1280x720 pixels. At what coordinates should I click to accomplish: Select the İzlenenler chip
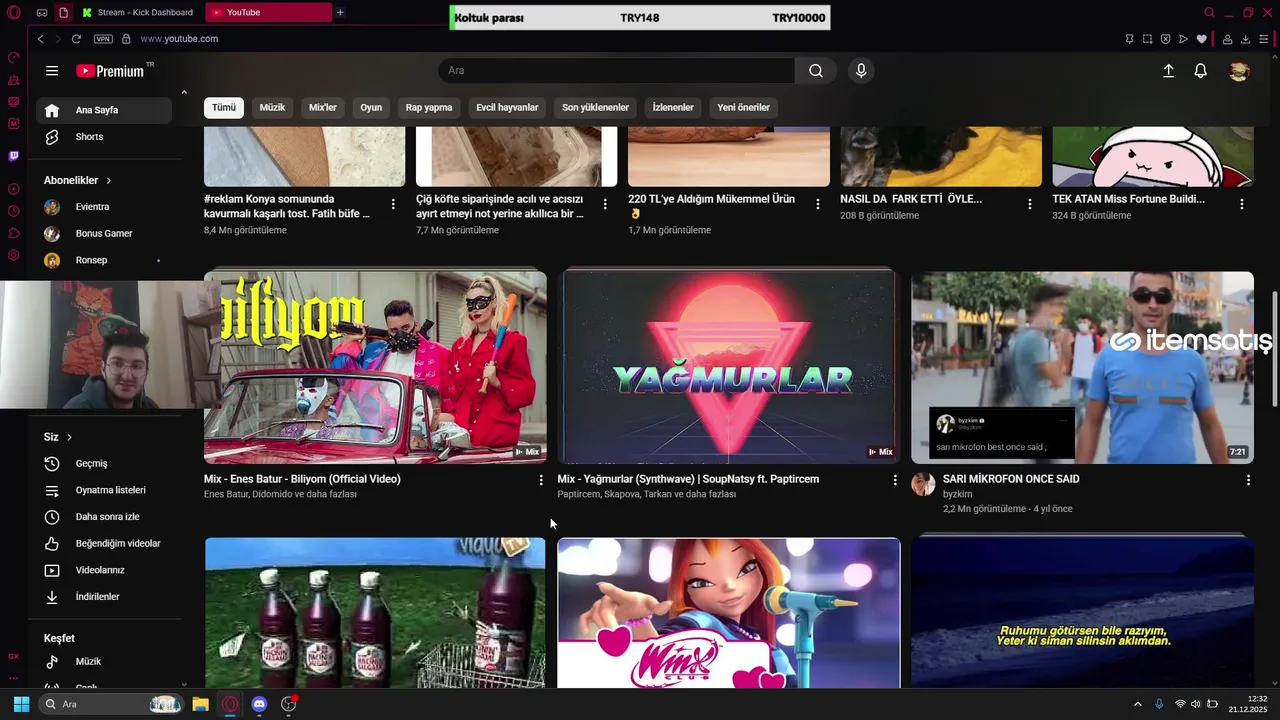point(673,107)
